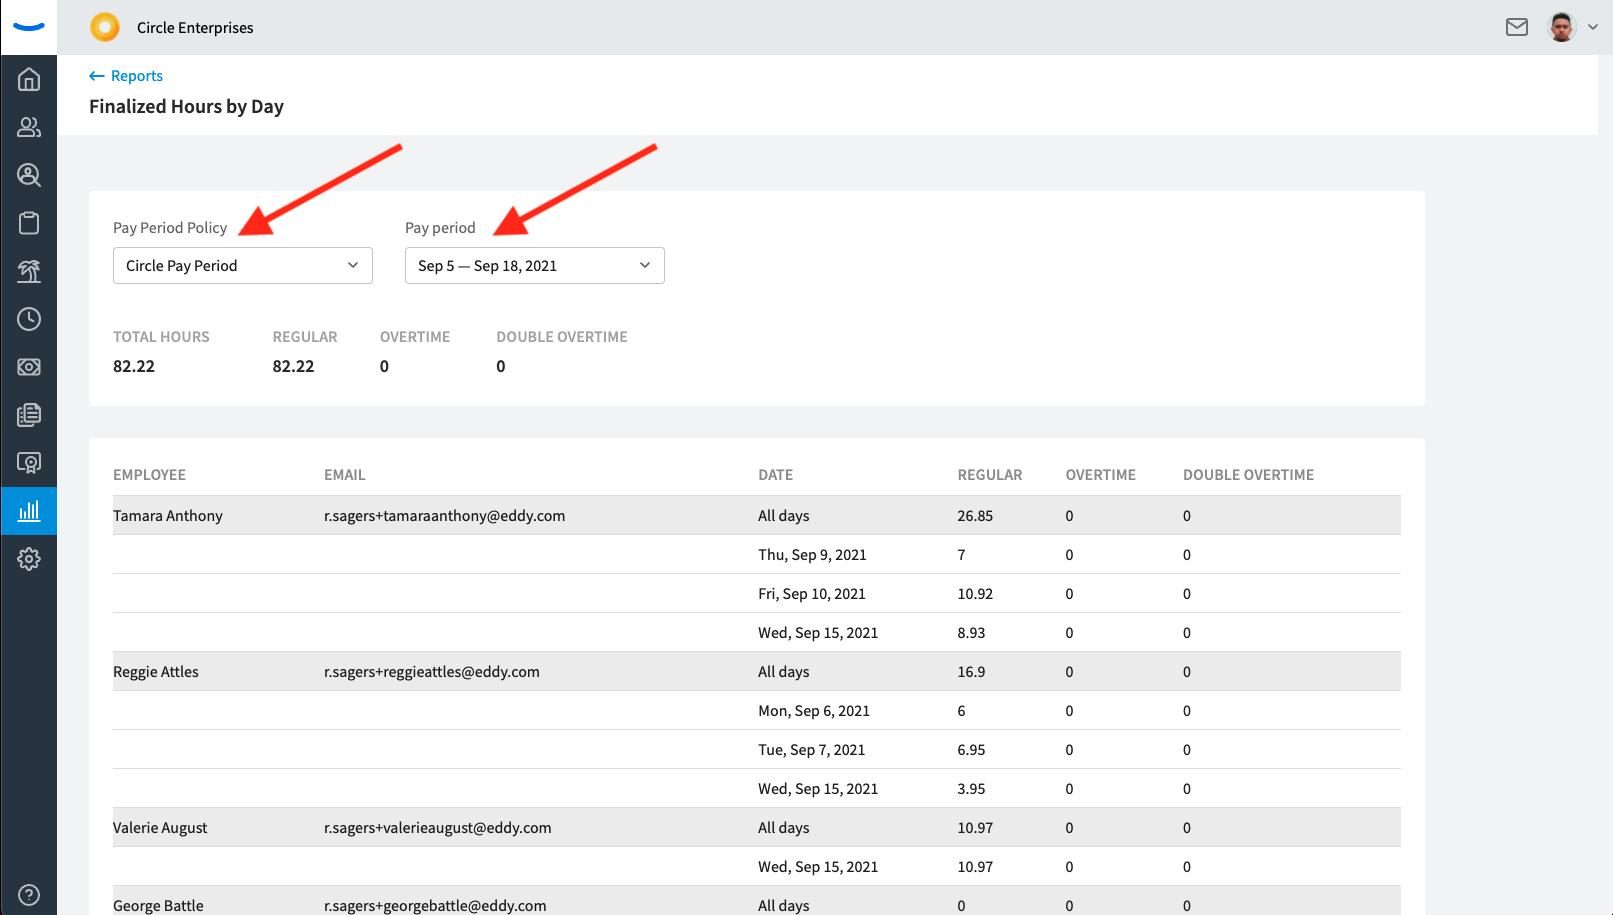
Task: Select the Reports bar chart icon
Action: point(29,511)
